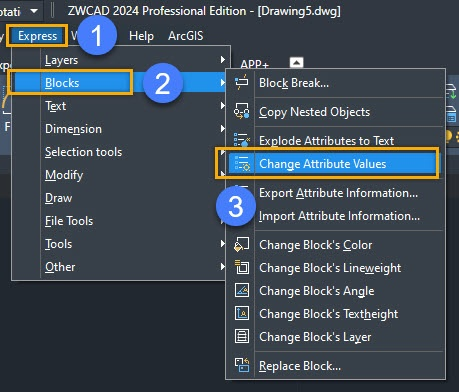The width and height of the screenshot is (459, 392).
Task: Click the Explode Attributes to Text icon
Action: (x=242, y=140)
